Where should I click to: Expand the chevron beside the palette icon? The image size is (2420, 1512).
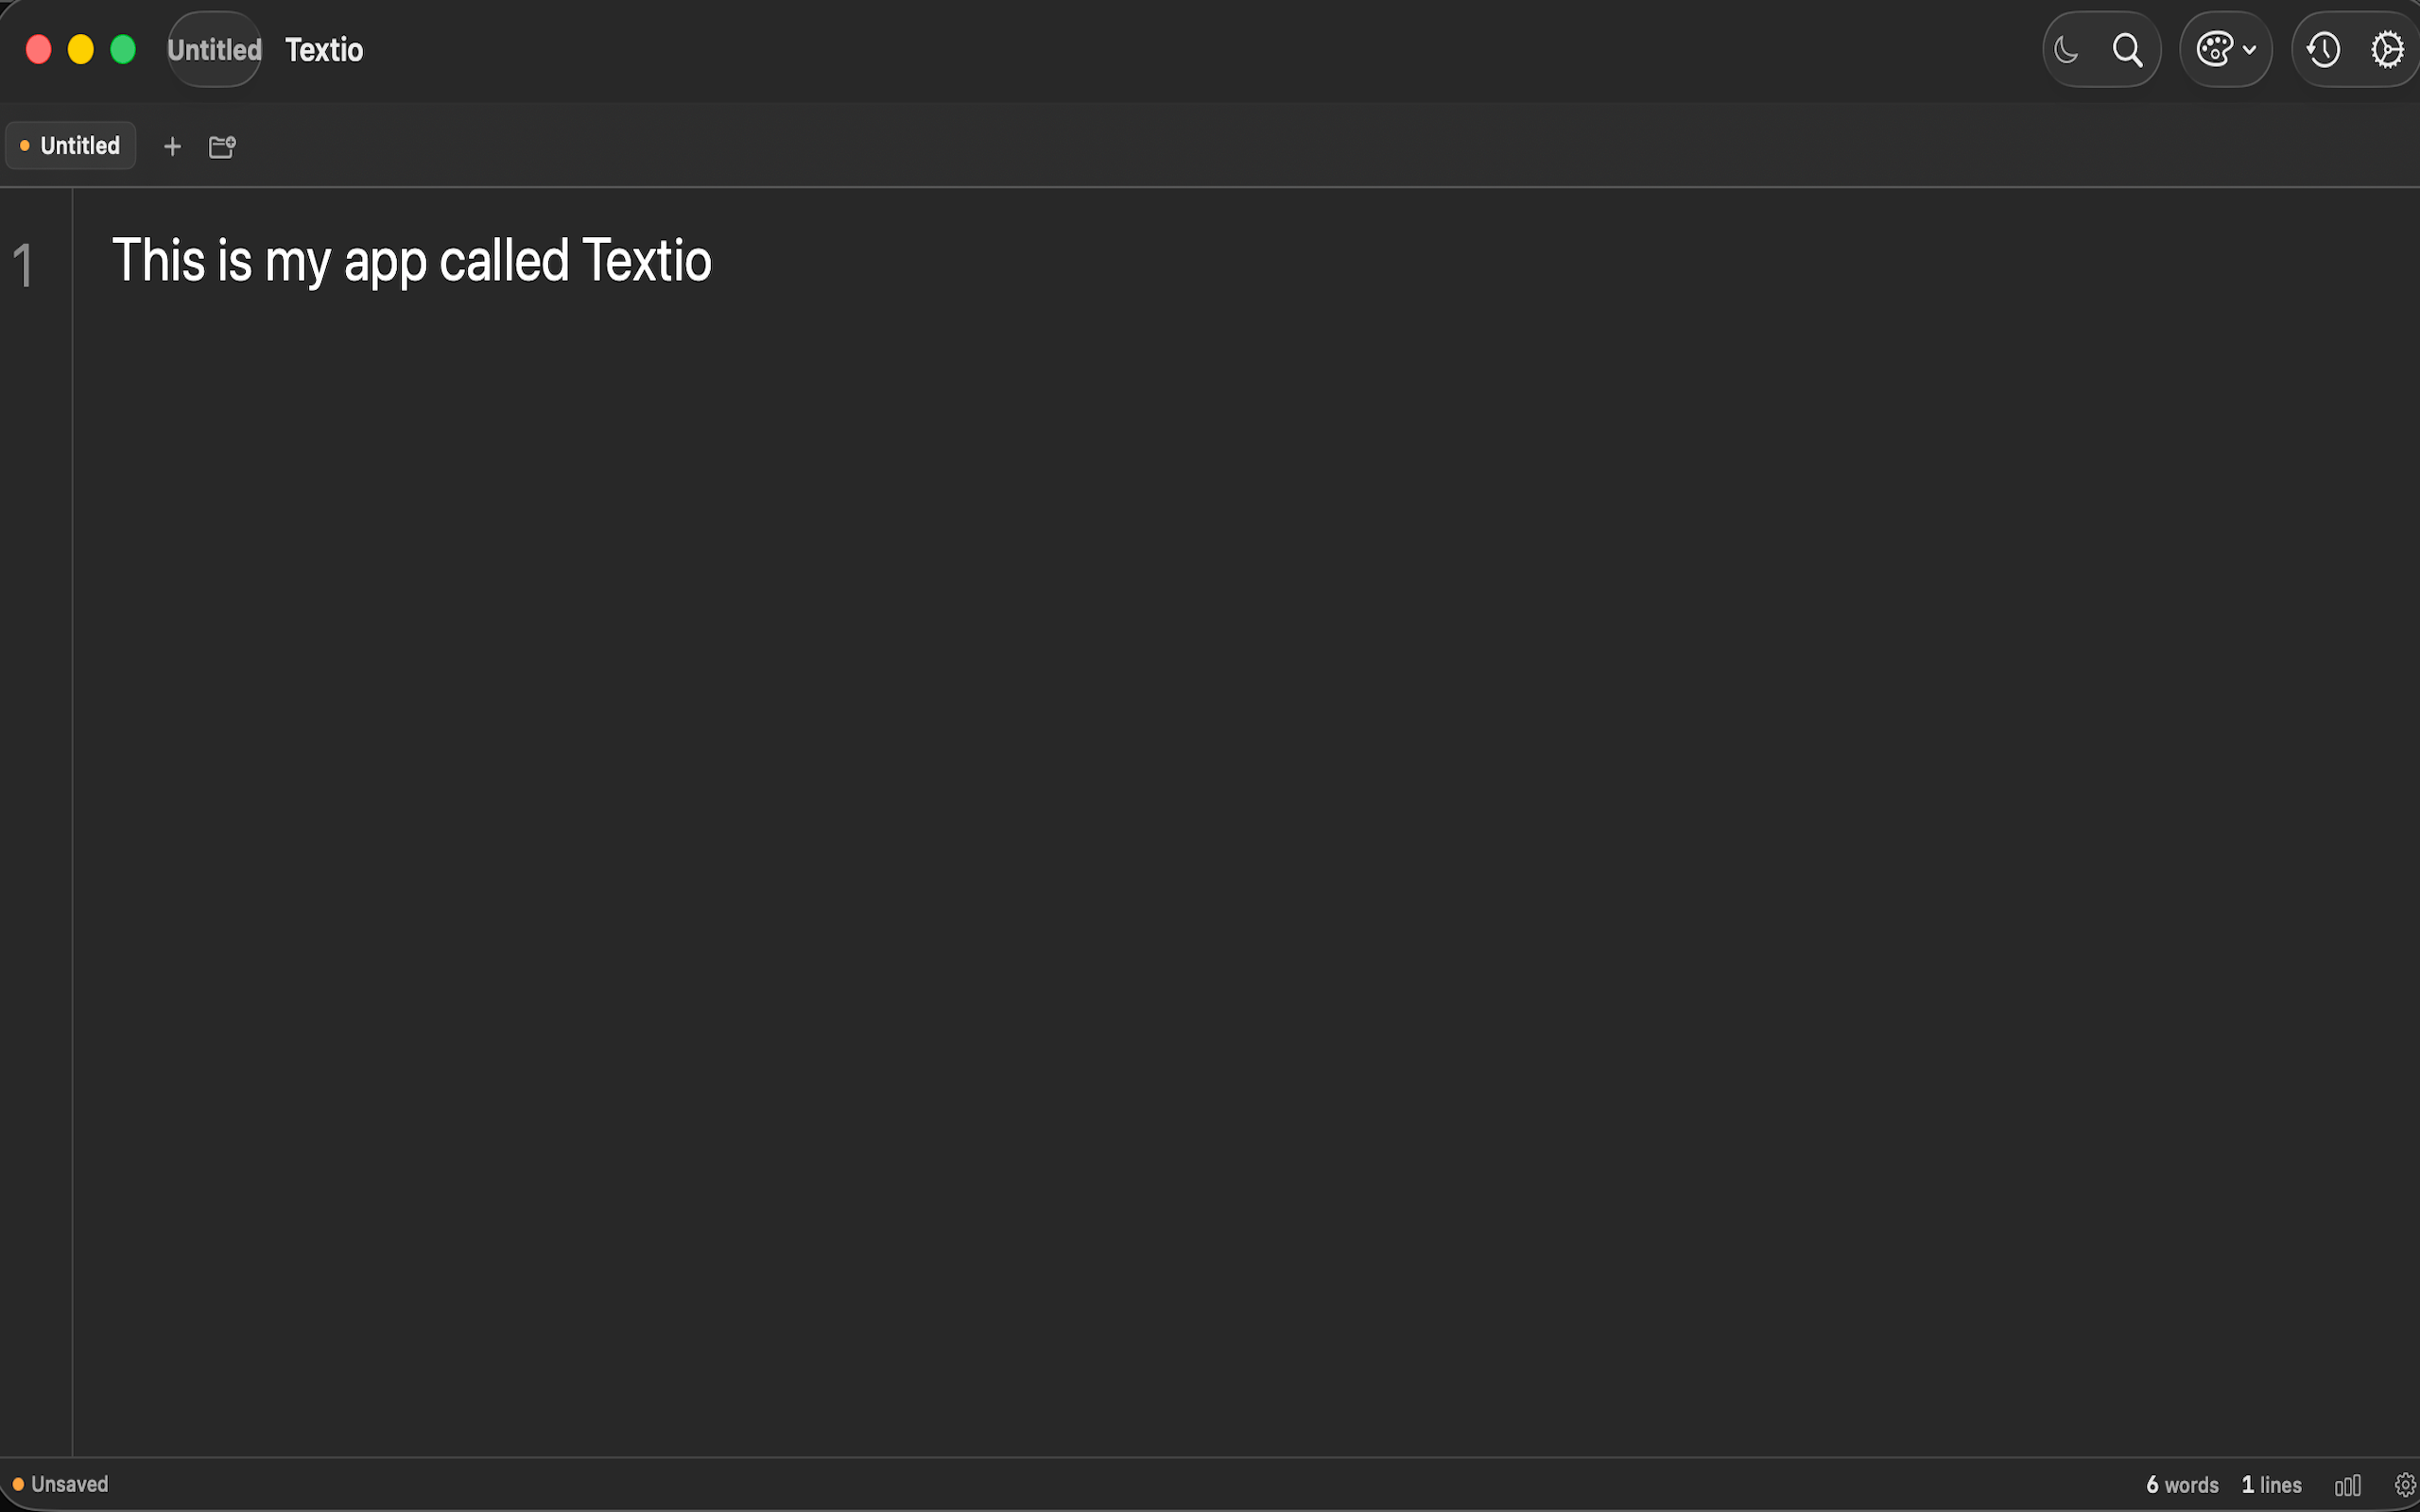[x=2249, y=49]
